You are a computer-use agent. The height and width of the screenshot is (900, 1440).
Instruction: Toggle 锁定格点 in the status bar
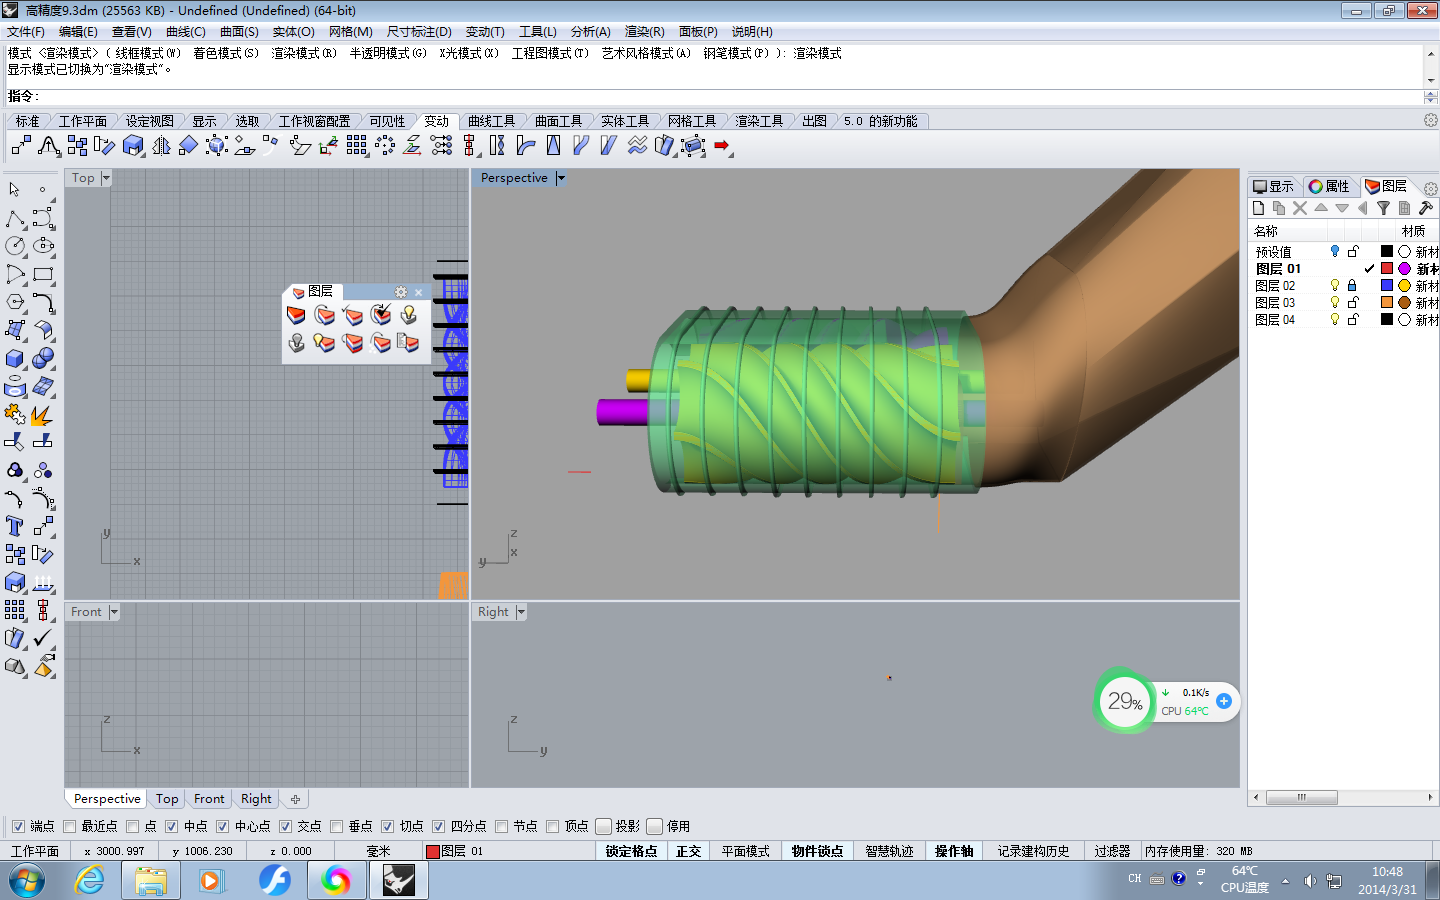coord(632,851)
